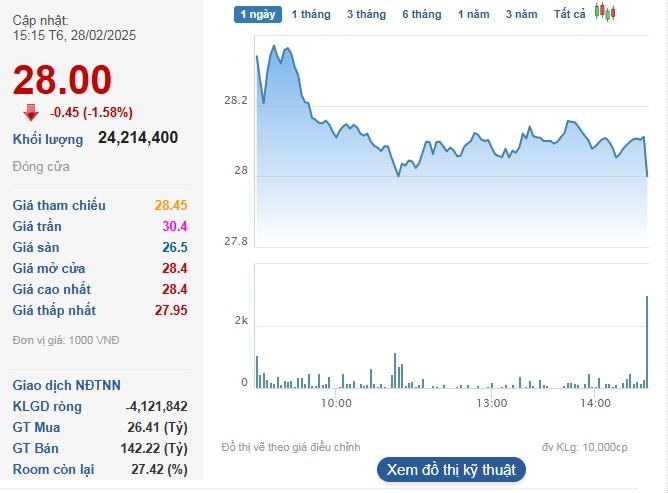Click the 13:00 time axis label
This screenshot has width=668, height=493.
492,403
